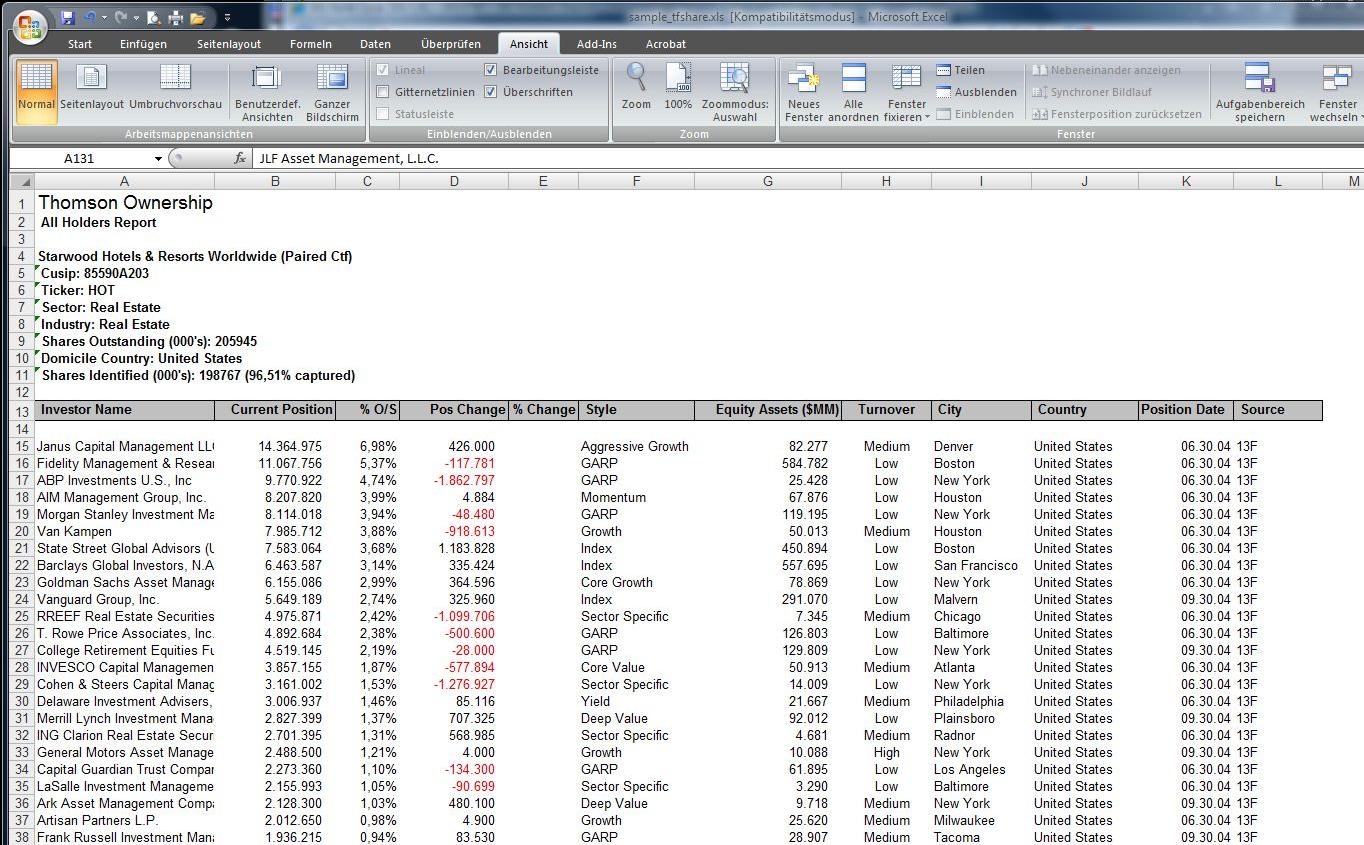Click the Nebeneinander anzeigen button
Viewport: 1364px width, 845px height.
(1106, 70)
